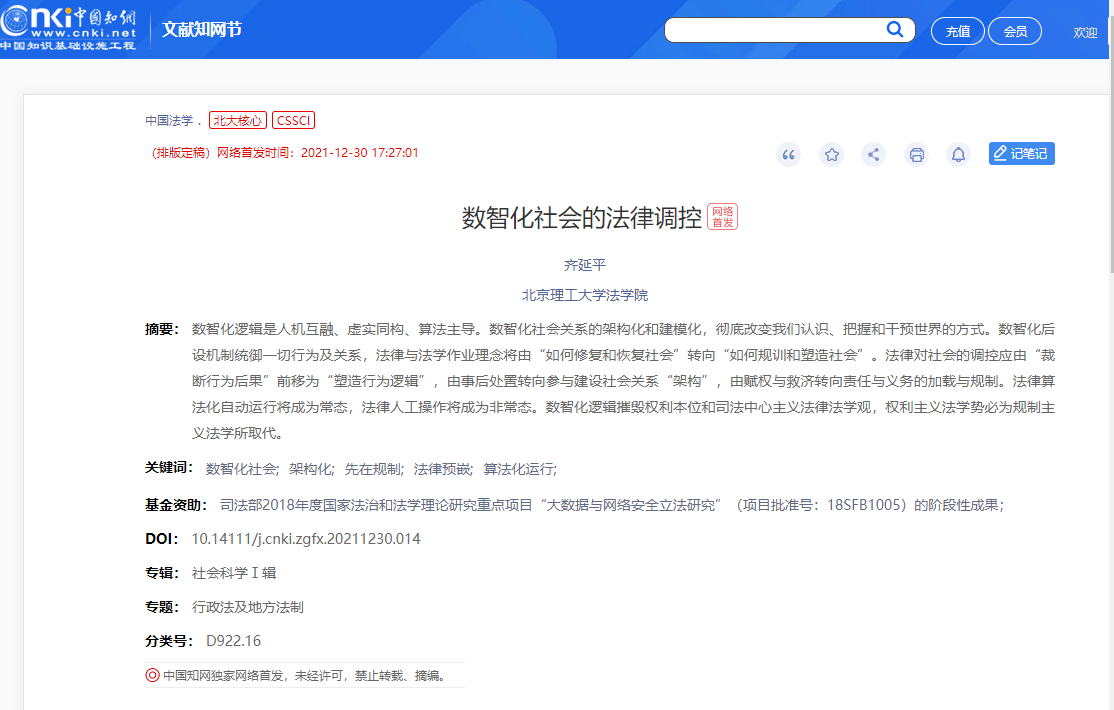Select keyword 法律预嵌
1114x710 pixels.
coord(441,469)
